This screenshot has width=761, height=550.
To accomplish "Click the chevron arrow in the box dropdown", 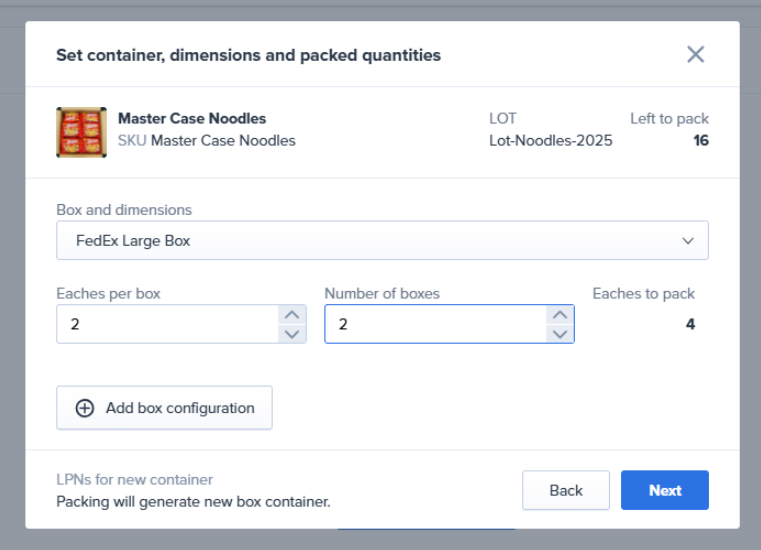I will [688, 241].
